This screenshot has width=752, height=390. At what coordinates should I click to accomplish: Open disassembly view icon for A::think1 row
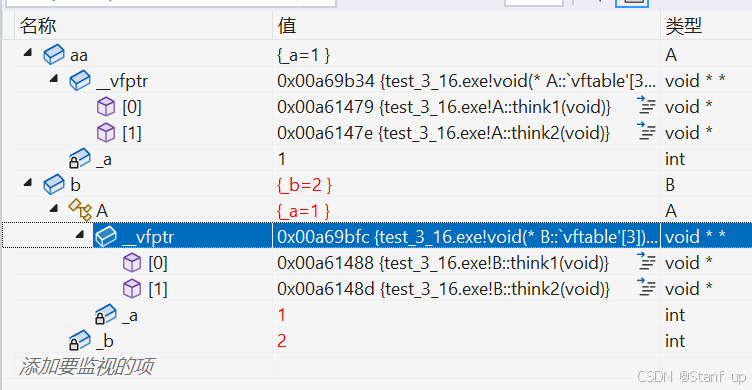point(646,105)
